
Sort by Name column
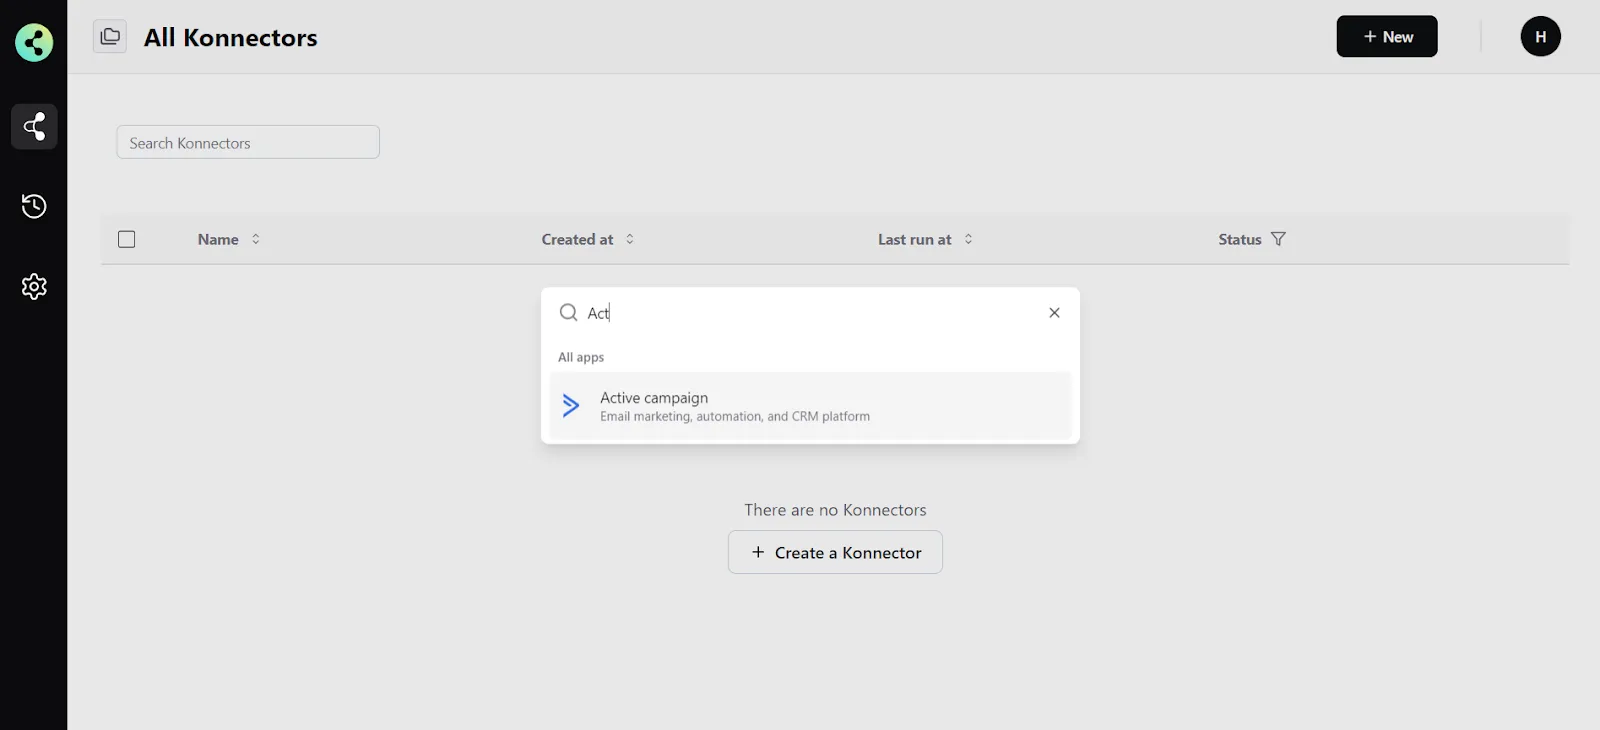click(x=256, y=239)
